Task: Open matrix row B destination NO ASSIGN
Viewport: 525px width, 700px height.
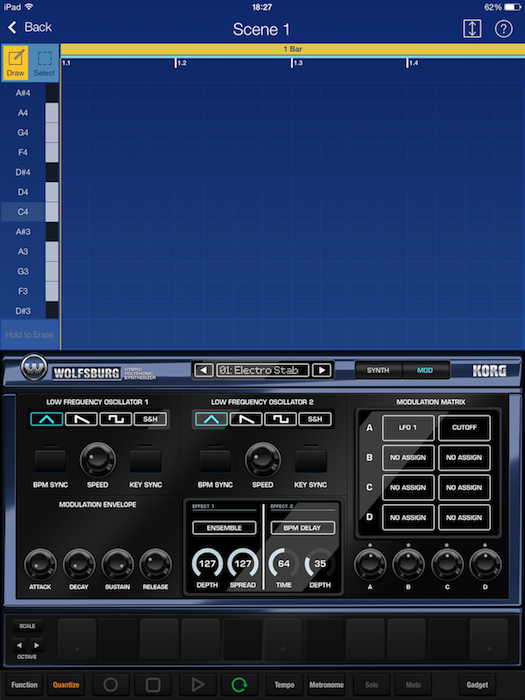Action: (x=464, y=458)
